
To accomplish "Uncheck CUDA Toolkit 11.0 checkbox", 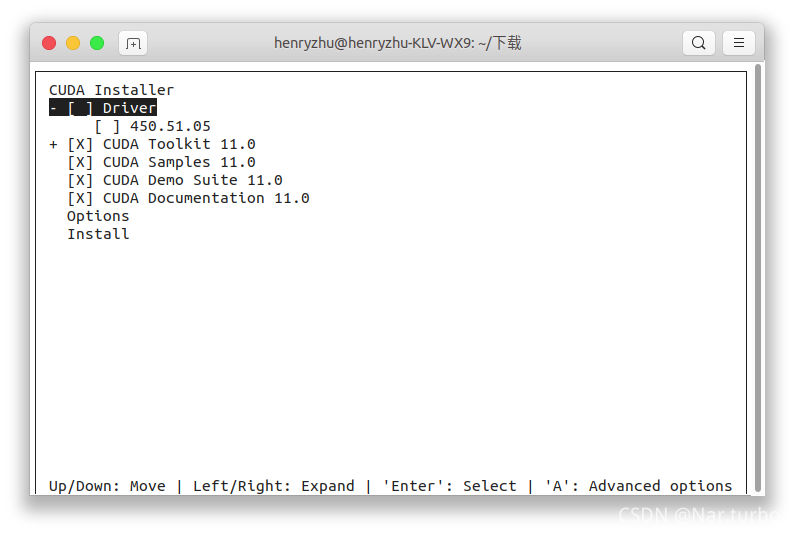I will pos(80,145).
